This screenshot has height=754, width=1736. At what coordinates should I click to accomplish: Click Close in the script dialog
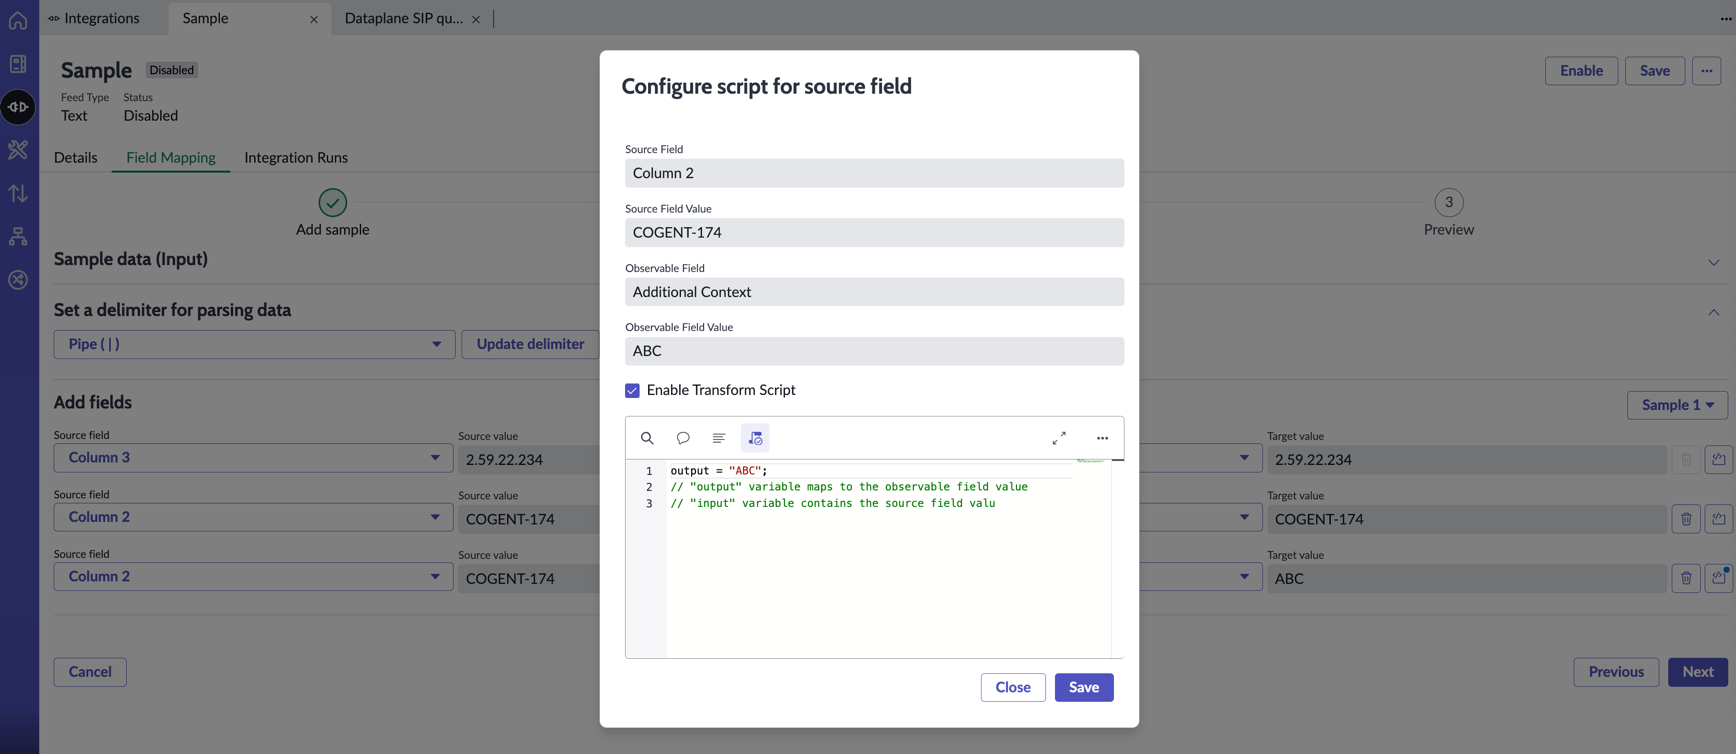(x=1013, y=687)
